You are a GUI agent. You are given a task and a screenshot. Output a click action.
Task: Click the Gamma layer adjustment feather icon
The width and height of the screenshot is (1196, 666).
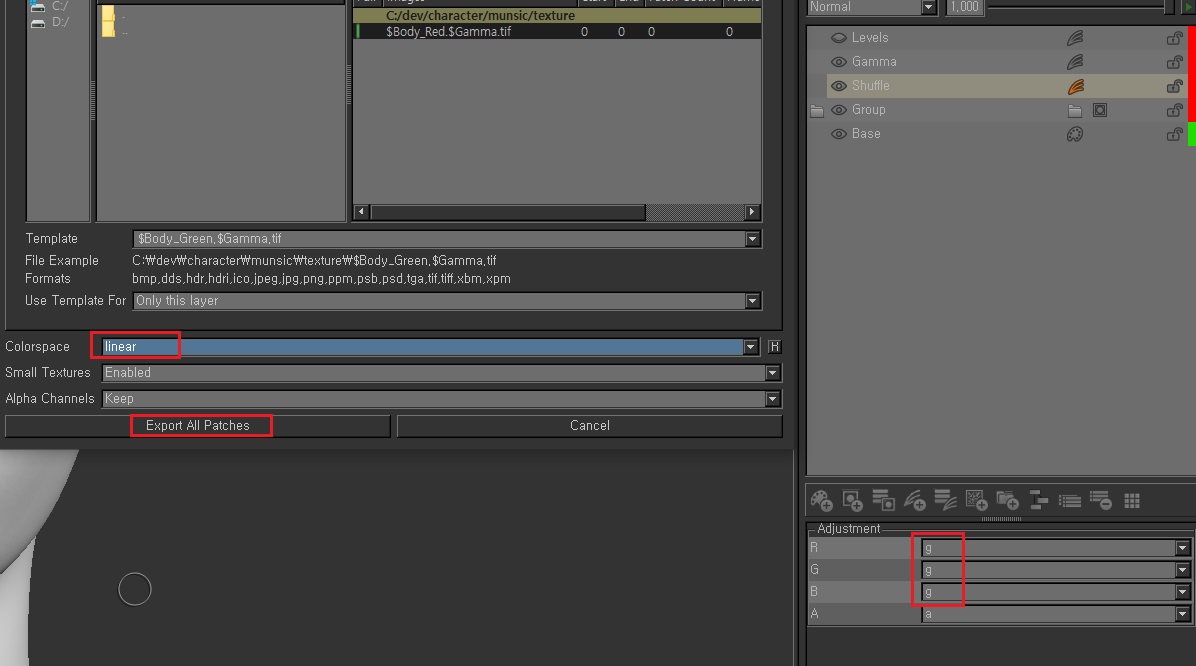tap(1075, 62)
